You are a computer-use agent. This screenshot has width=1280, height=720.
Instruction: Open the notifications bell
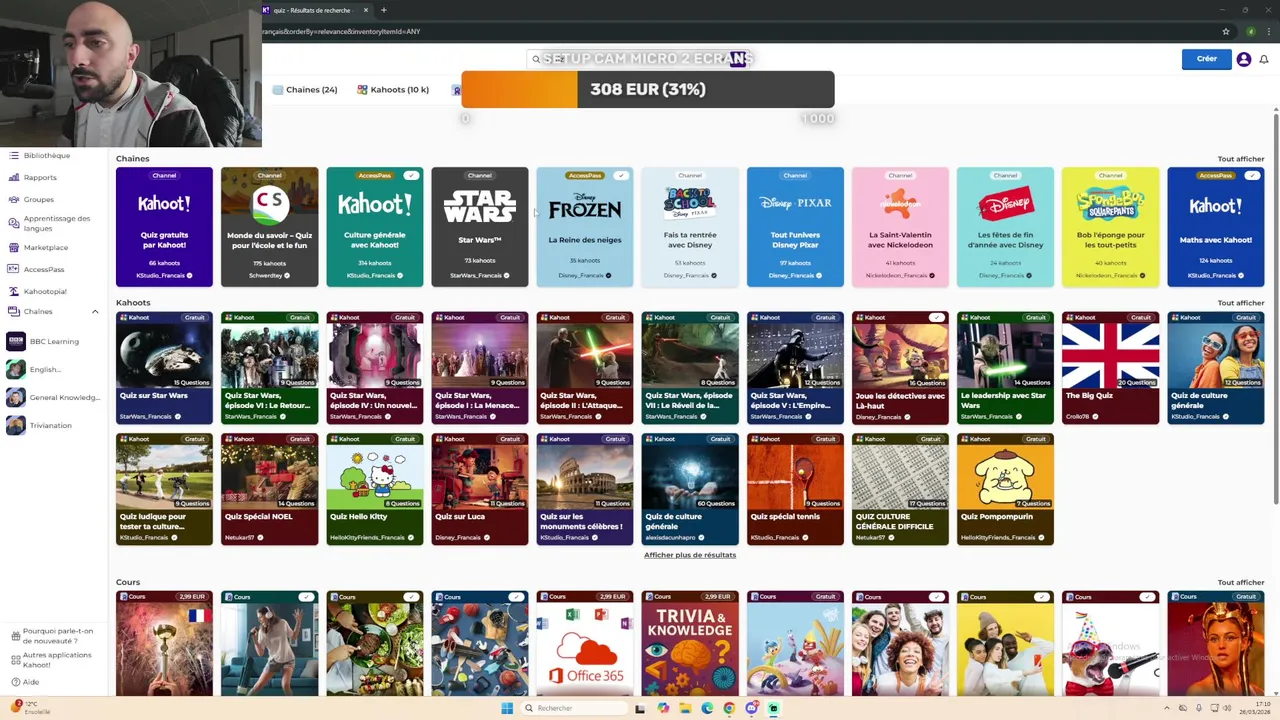pyautogui.click(x=1264, y=59)
